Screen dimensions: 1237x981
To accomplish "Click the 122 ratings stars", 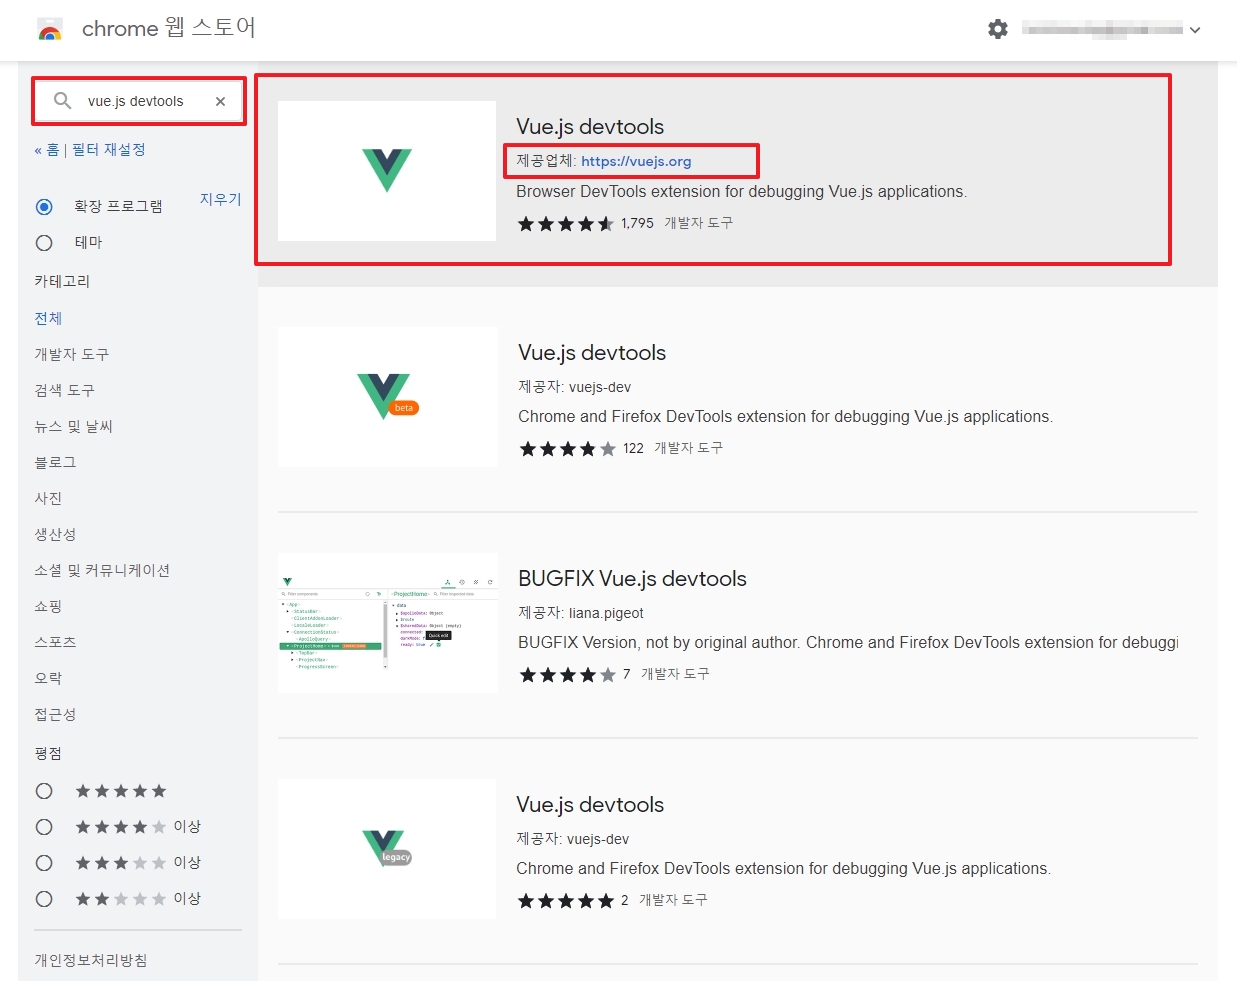I will (567, 449).
